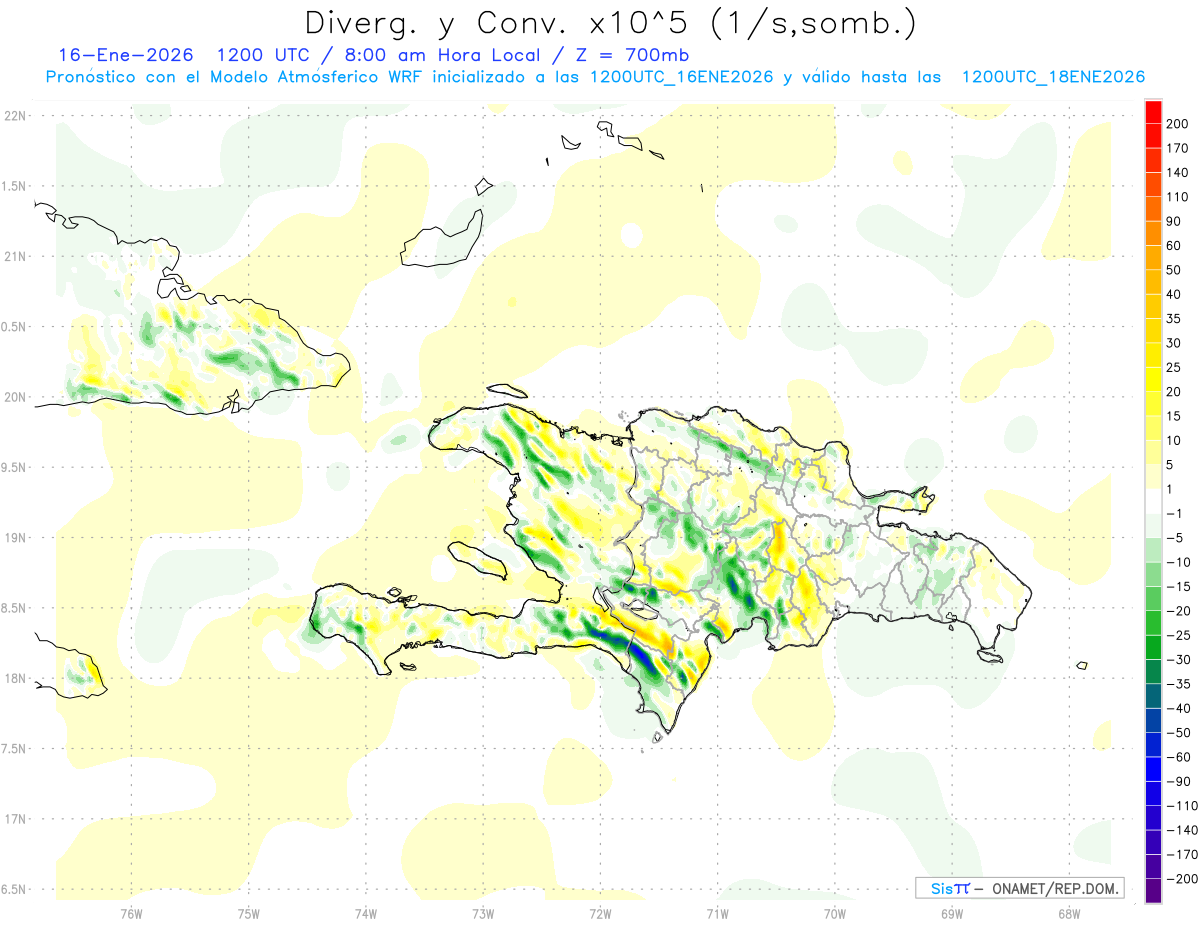Click the 35 value on the color scale
The image size is (1200, 927).
coord(1175,319)
